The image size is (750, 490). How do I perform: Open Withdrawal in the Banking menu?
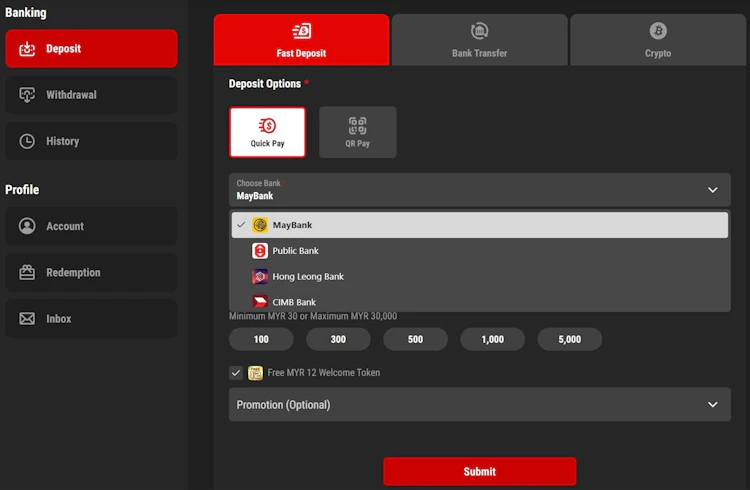pyautogui.click(x=91, y=95)
